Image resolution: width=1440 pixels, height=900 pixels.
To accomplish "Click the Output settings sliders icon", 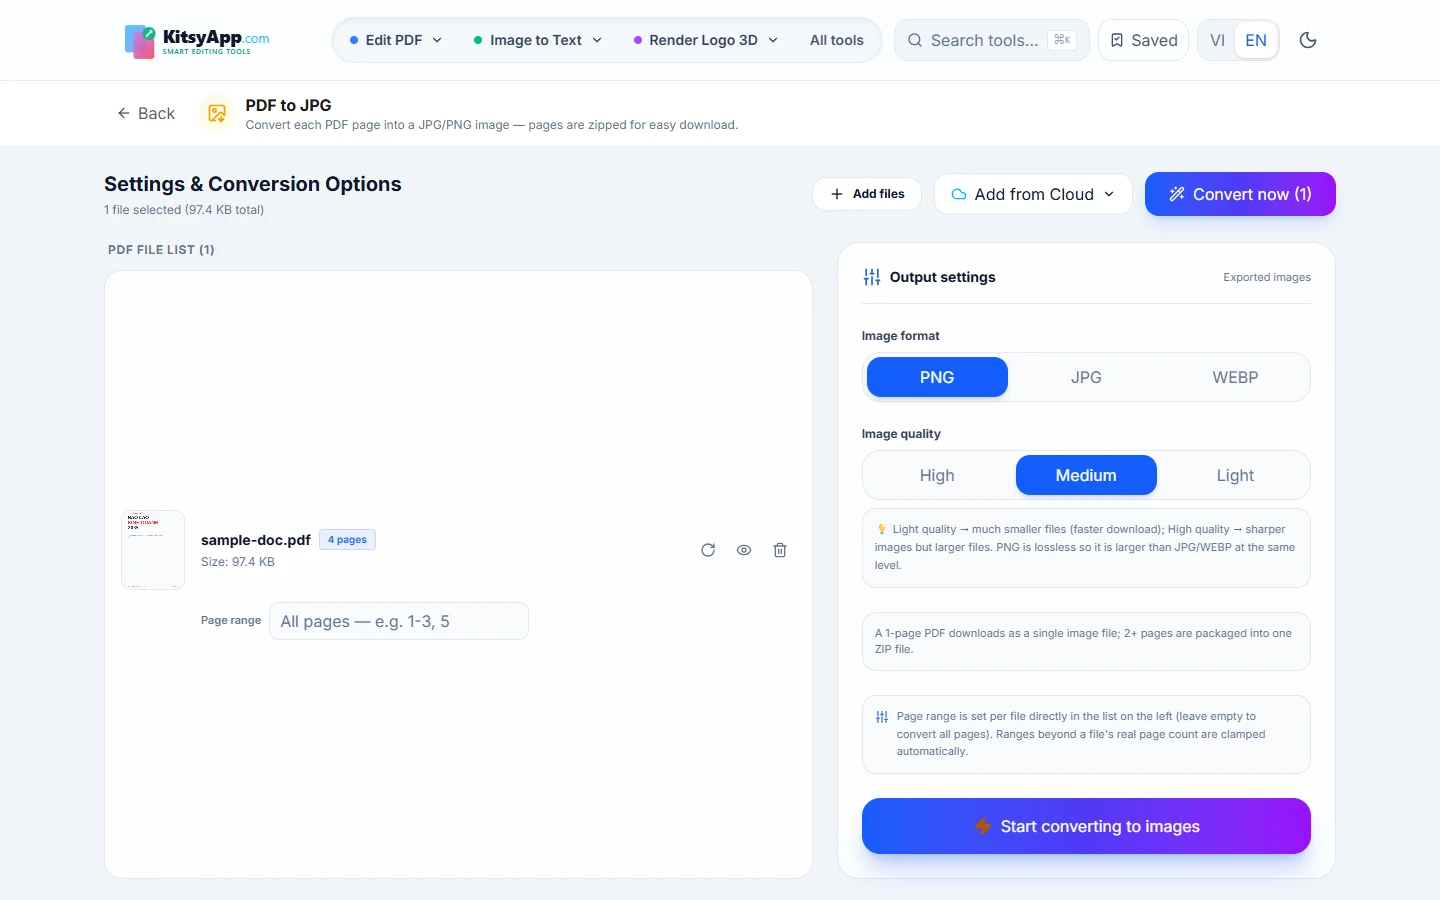I will (872, 277).
